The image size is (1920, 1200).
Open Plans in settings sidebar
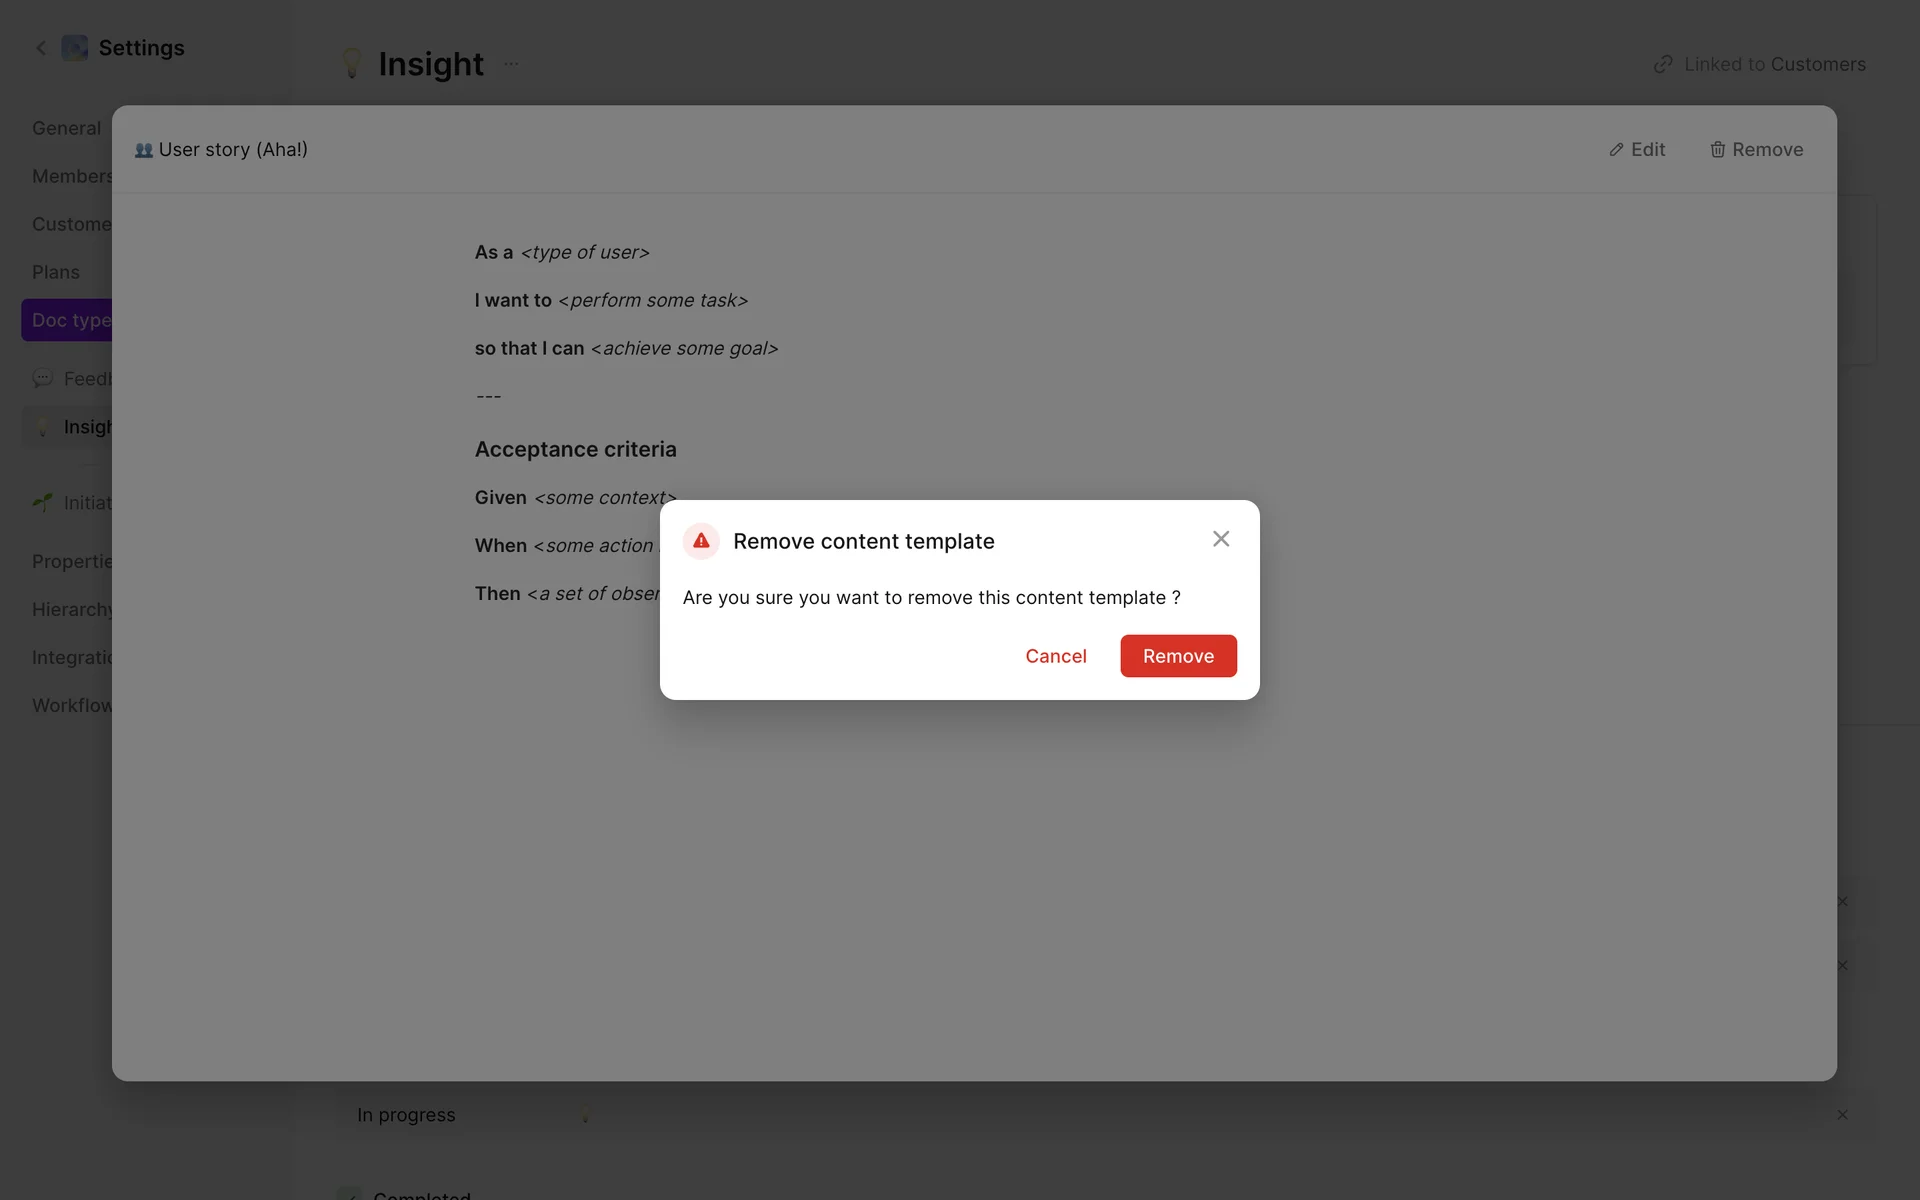pyautogui.click(x=55, y=272)
